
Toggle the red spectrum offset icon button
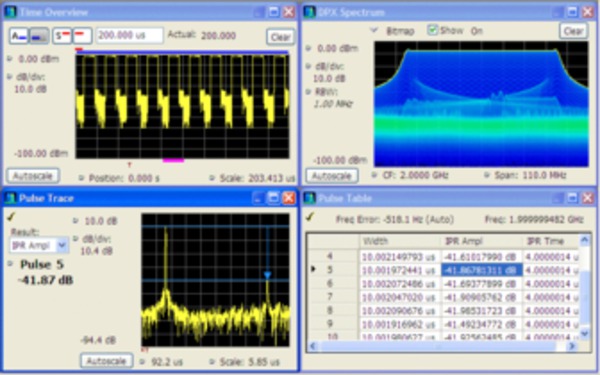click(x=82, y=36)
